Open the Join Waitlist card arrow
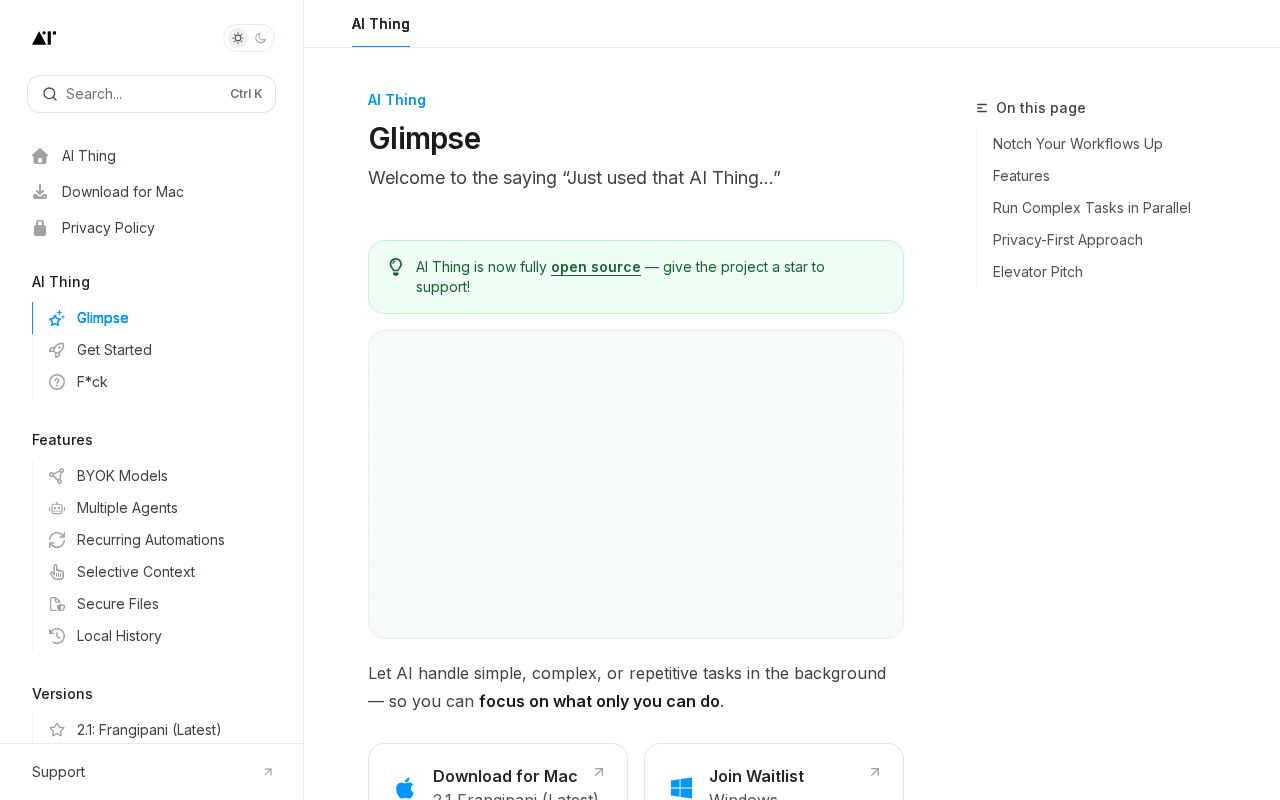This screenshot has width=1280, height=800. tap(875, 772)
